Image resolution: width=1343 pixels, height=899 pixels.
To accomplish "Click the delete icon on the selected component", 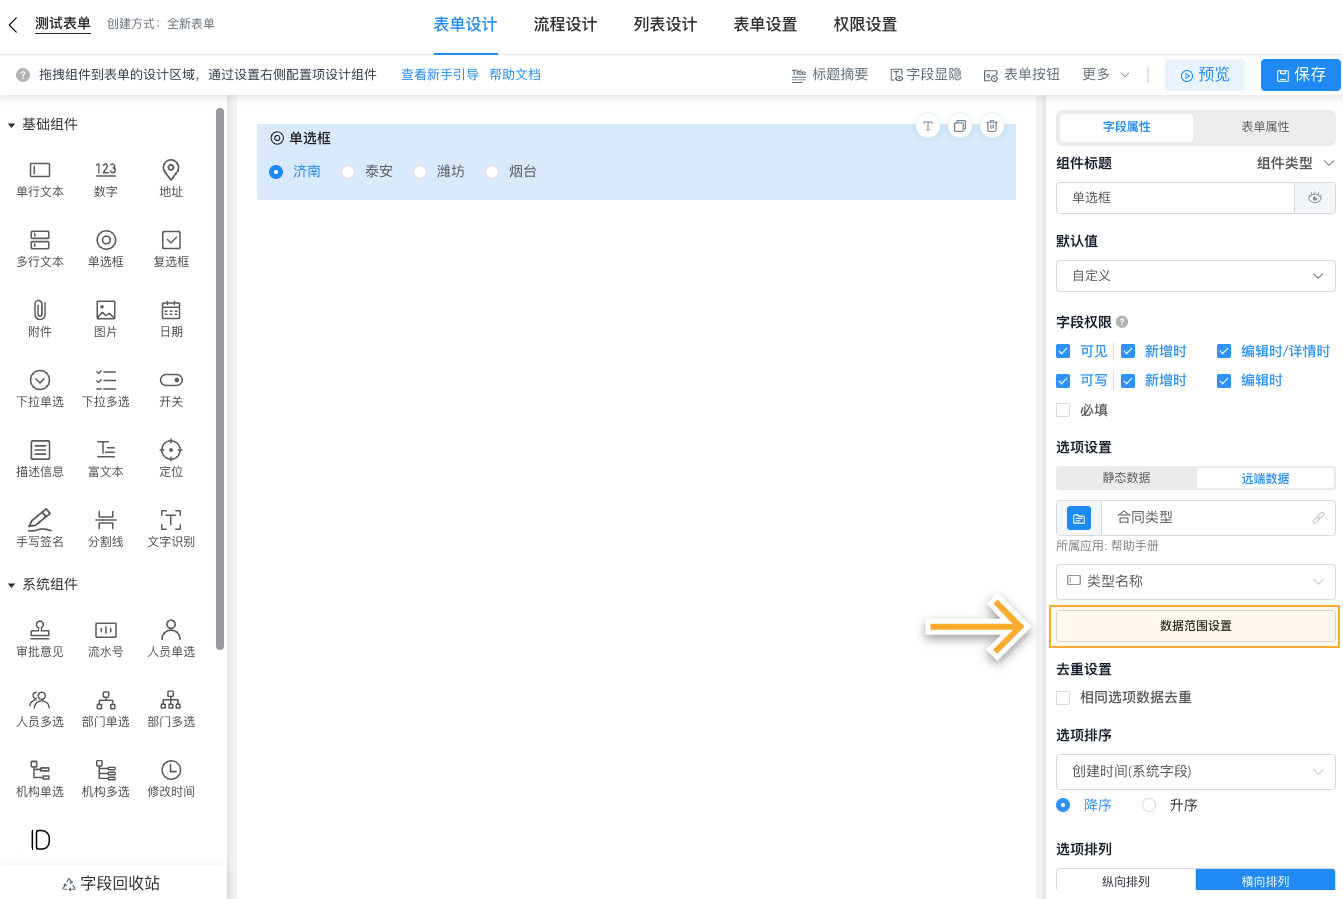I will [x=991, y=126].
